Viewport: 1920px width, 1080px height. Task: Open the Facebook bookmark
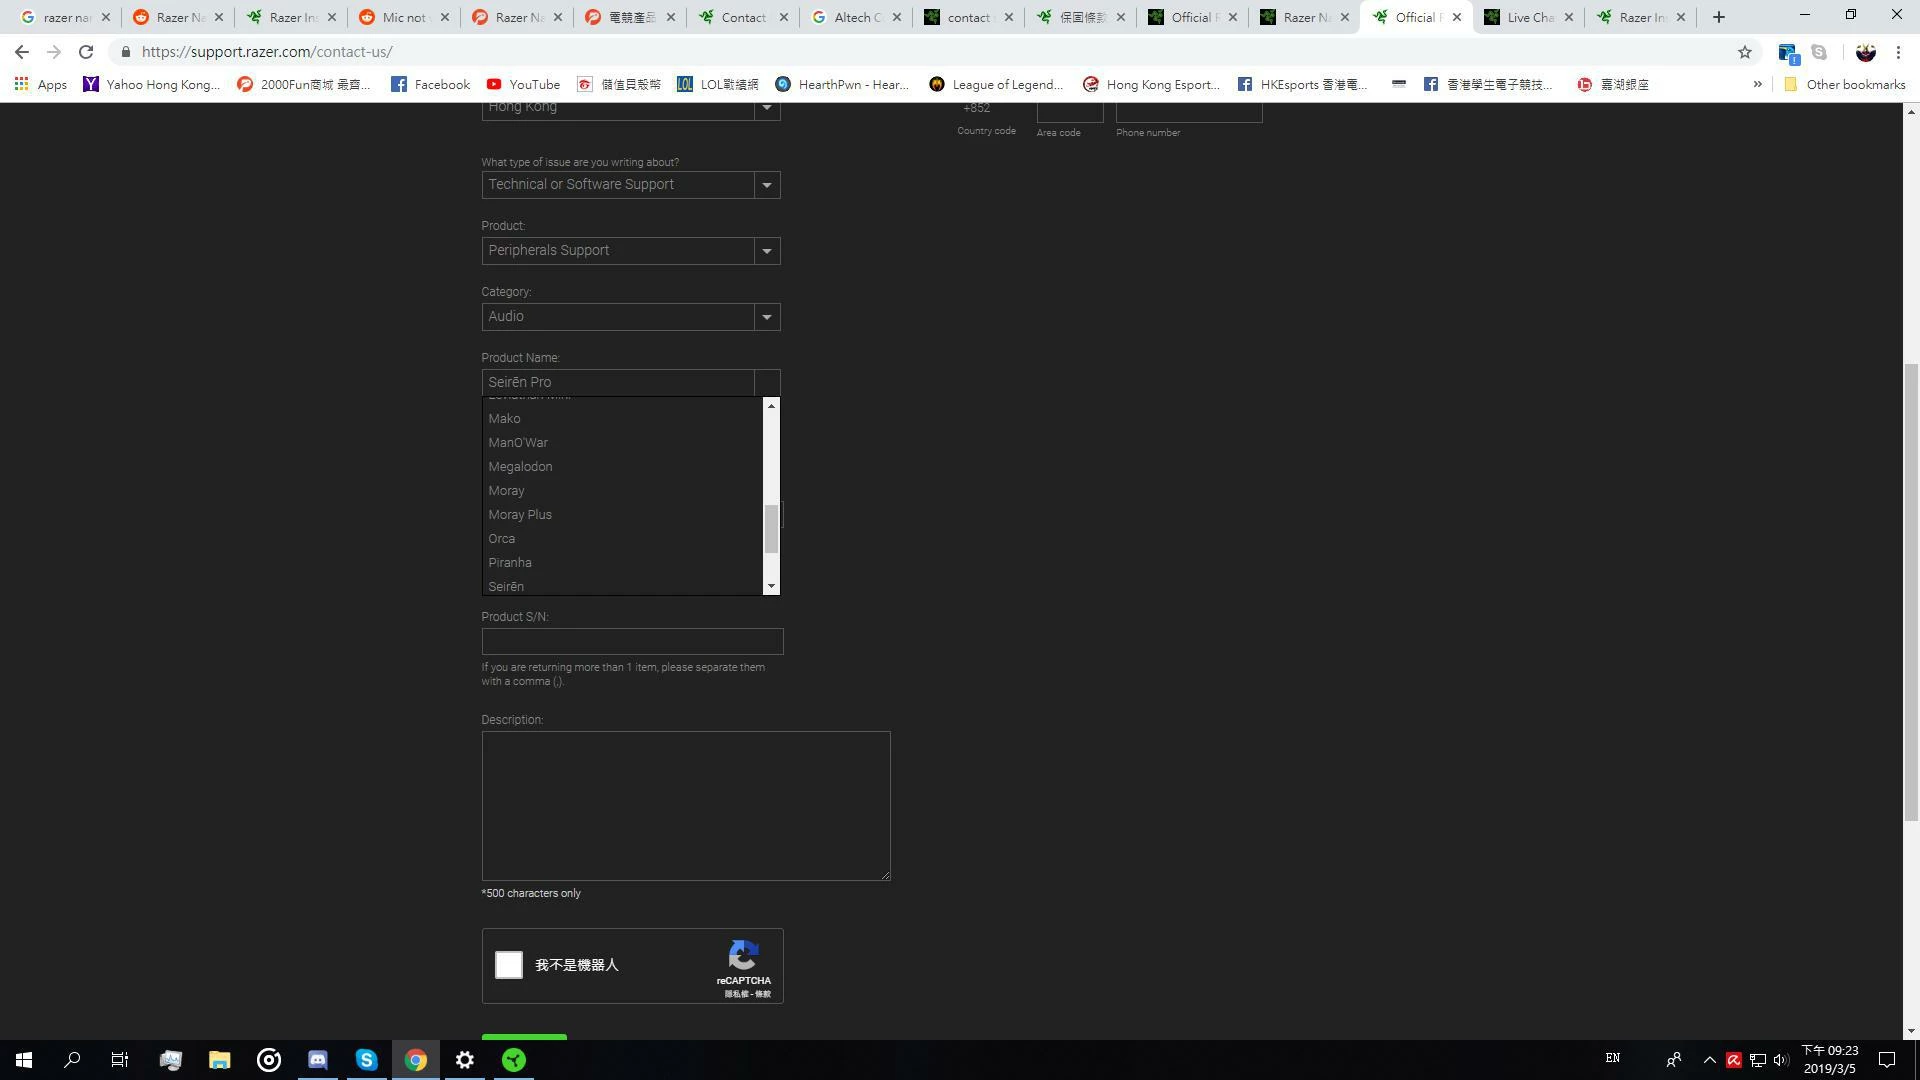(430, 85)
